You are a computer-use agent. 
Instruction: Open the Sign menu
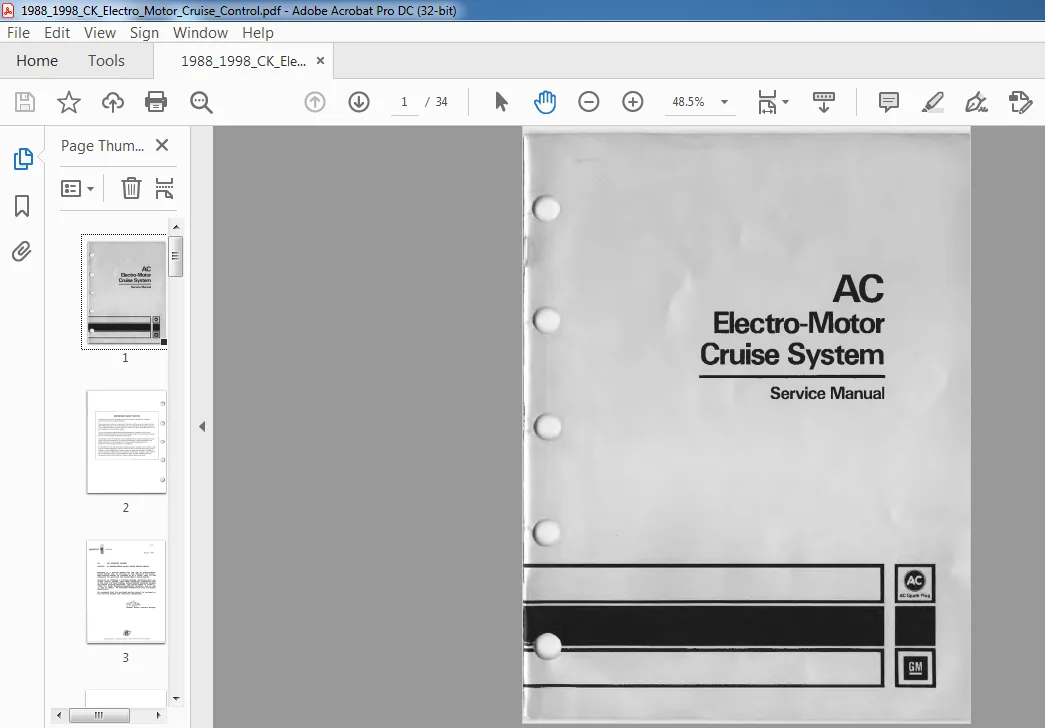pyautogui.click(x=144, y=33)
